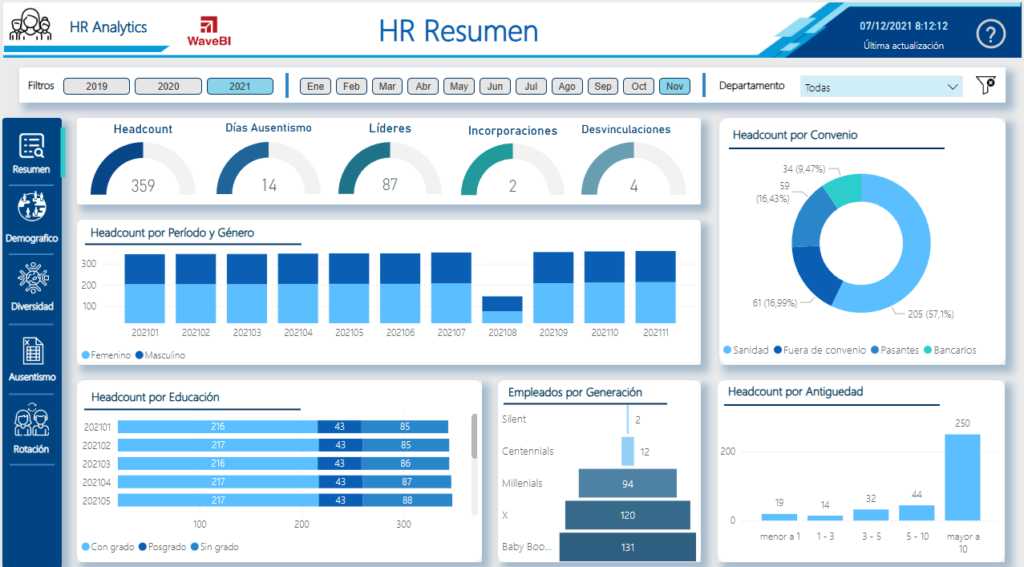The image size is (1024, 567).
Task: Click the X generation bar 120
Action: (x=628, y=515)
